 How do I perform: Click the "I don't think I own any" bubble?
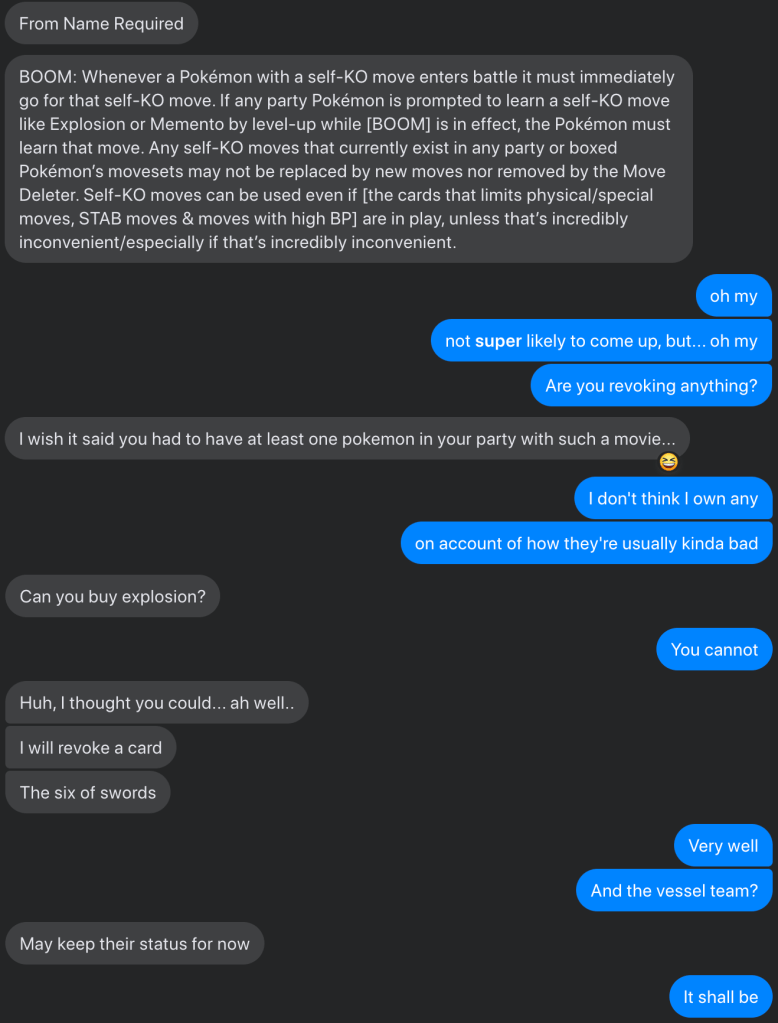[672, 498]
